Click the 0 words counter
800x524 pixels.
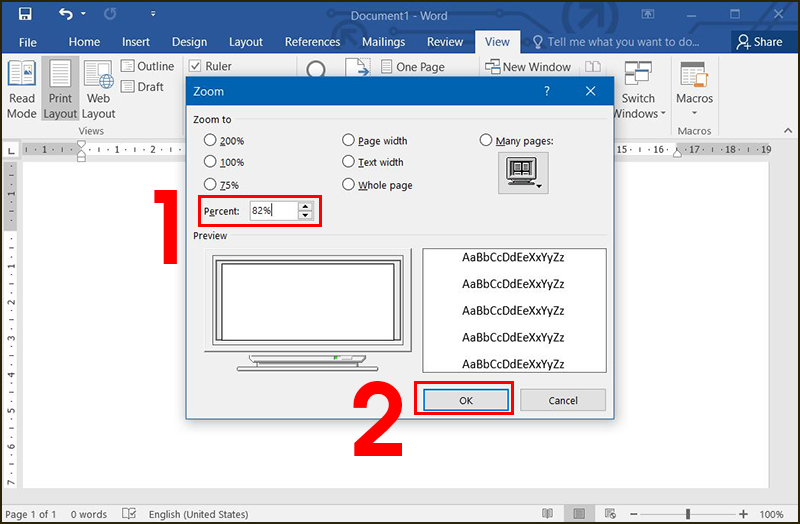click(x=89, y=514)
